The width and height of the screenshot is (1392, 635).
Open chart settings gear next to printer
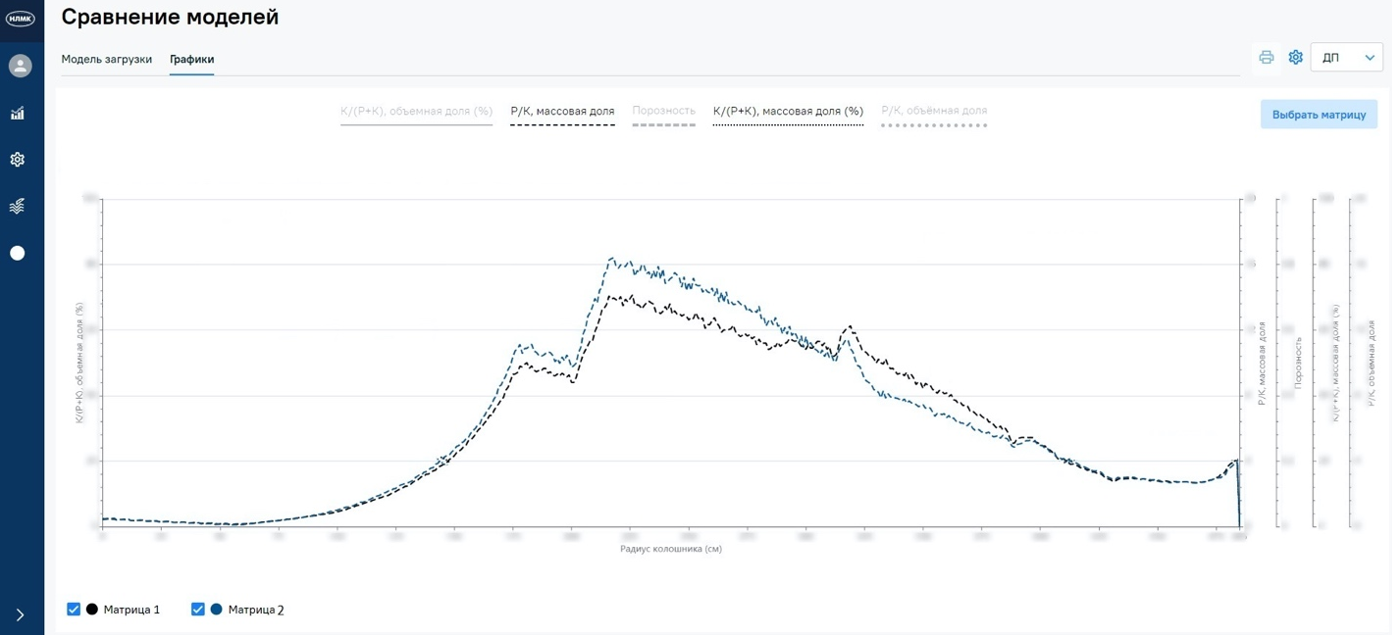pyautogui.click(x=1296, y=57)
